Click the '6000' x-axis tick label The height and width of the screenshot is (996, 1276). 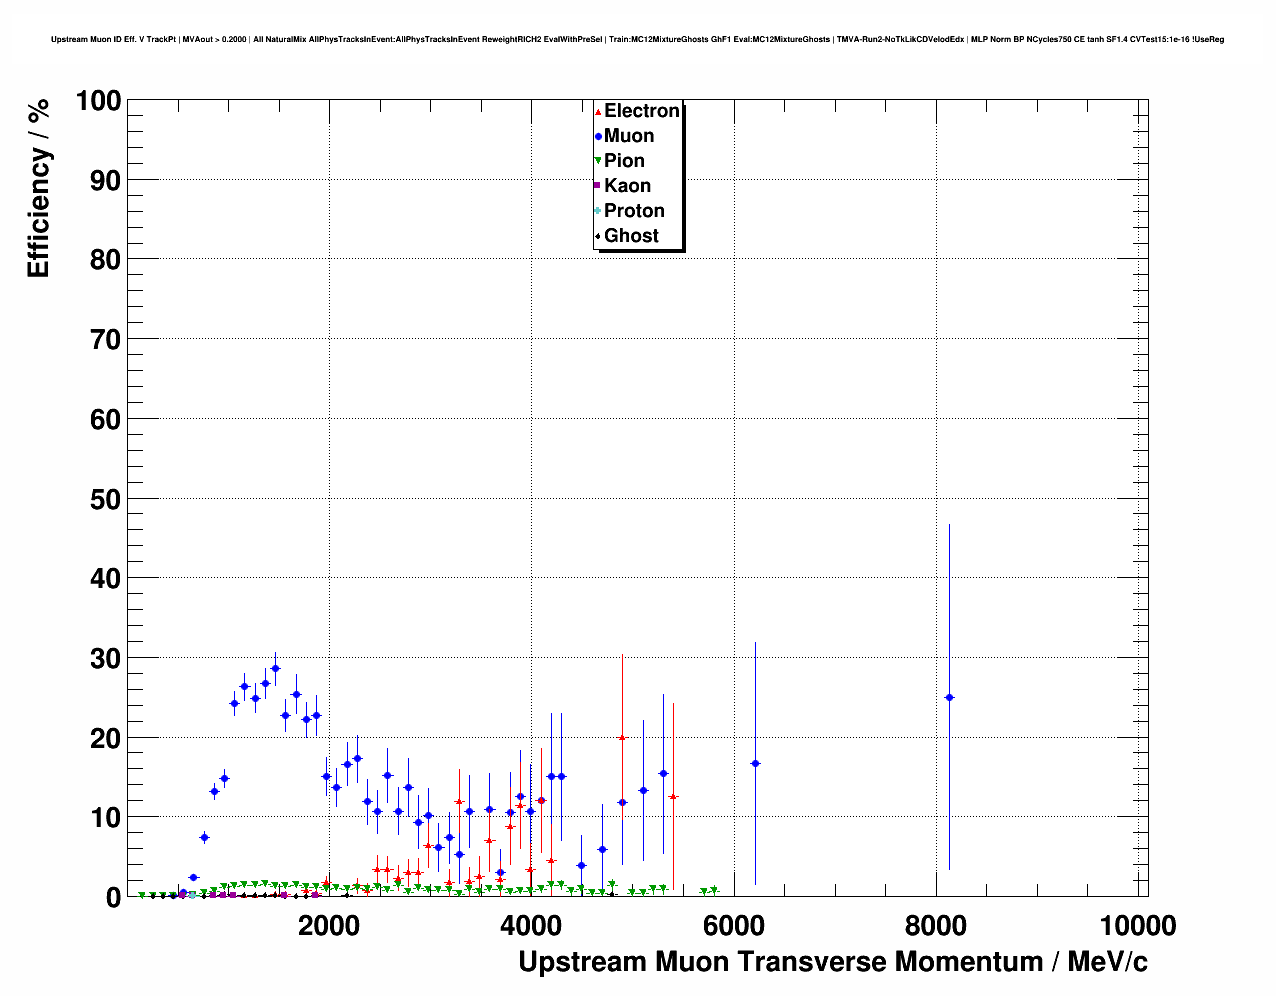(x=733, y=926)
